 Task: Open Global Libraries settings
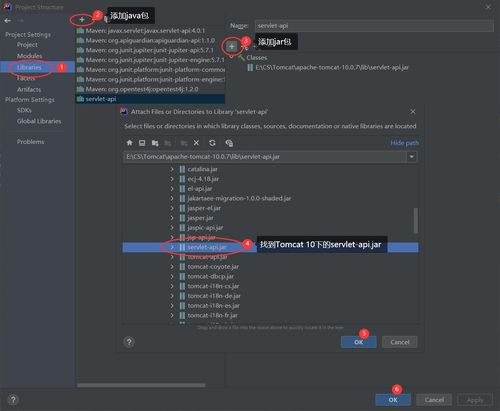point(39,121)
